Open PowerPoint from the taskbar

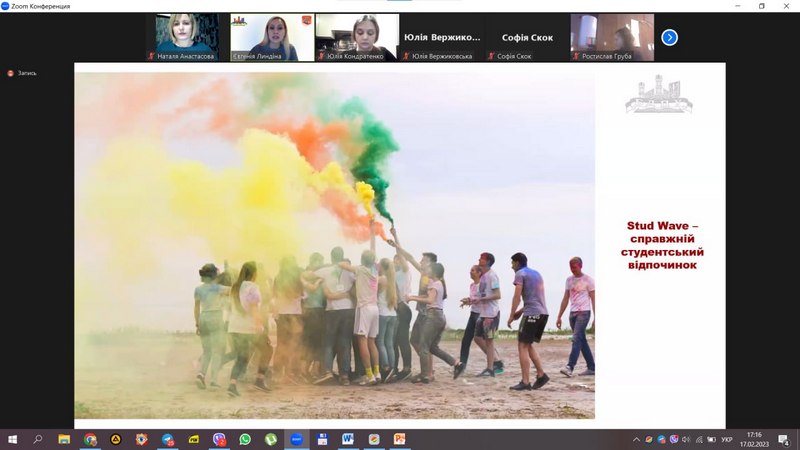(x=399, y=439)
